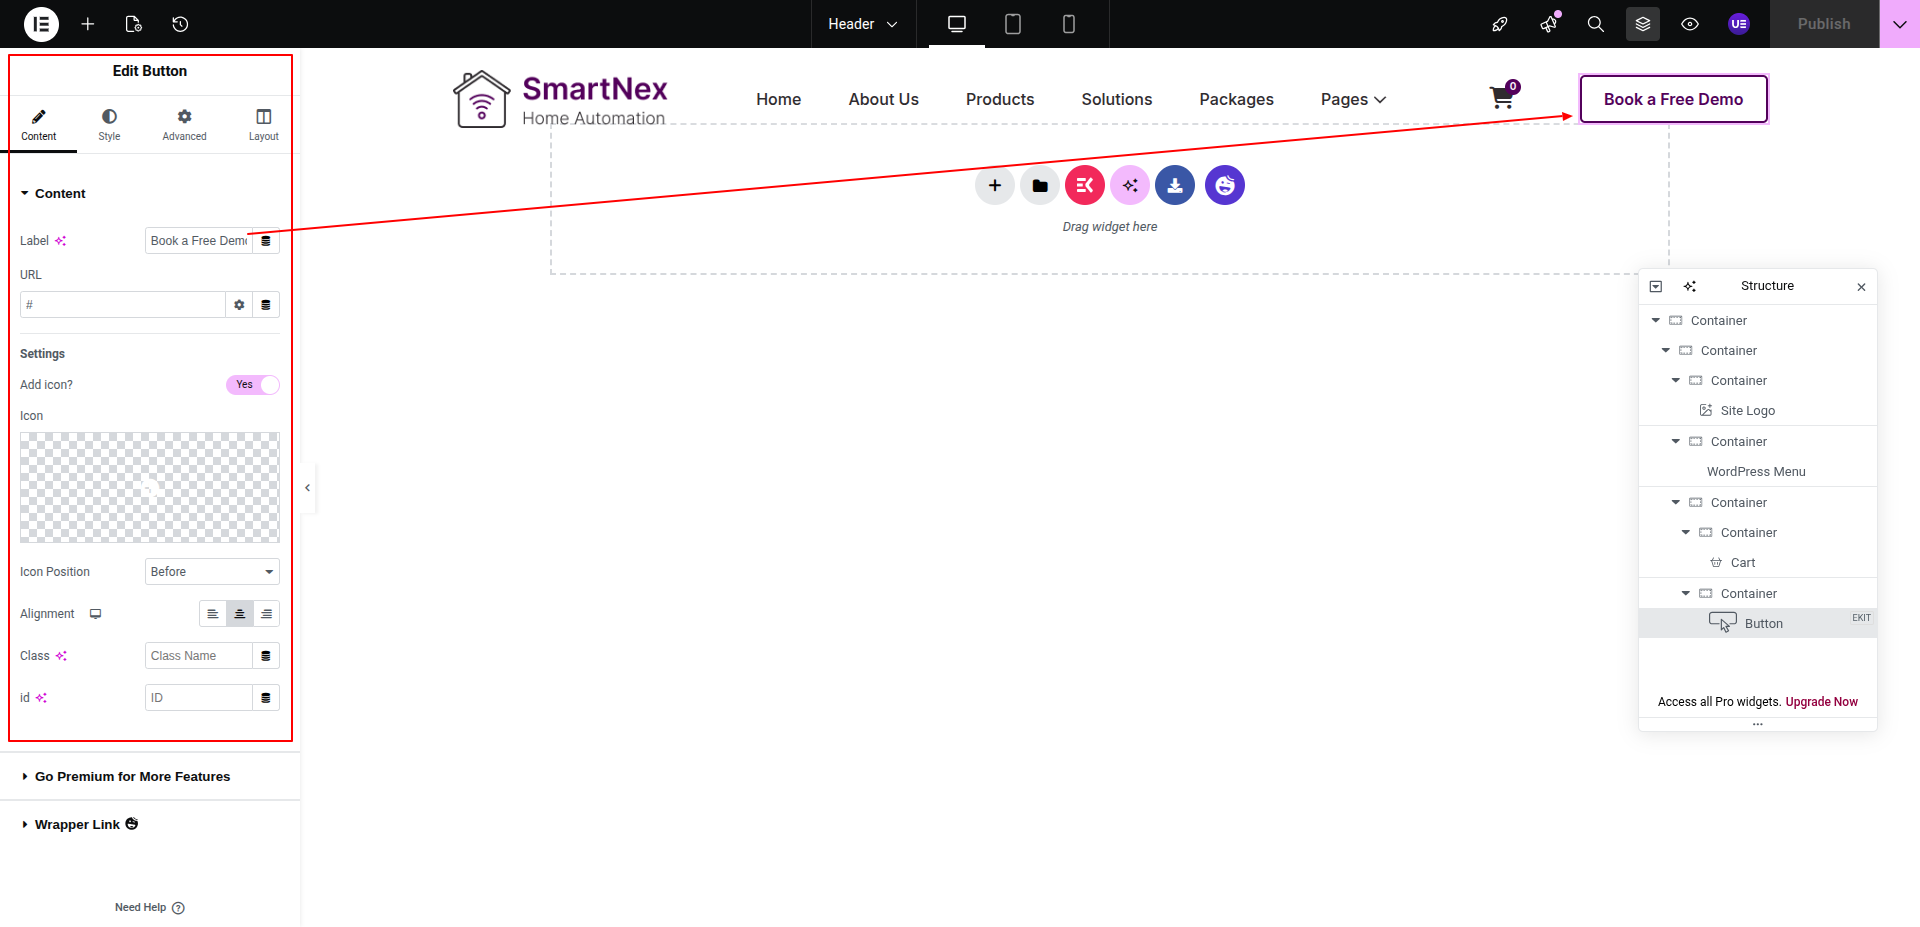
Task: Select right alignment option
Action: pos(266,614)
